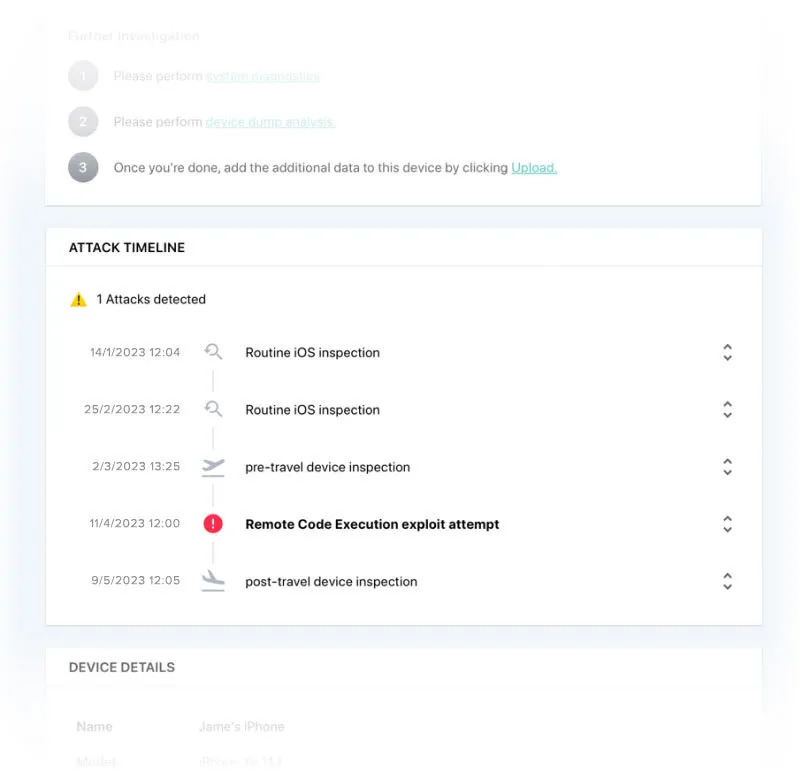Image resolution: width=810 pixels, height=780 pixels.
Task: Click the airplane landing post-travel icon
Action: point(213,581)
